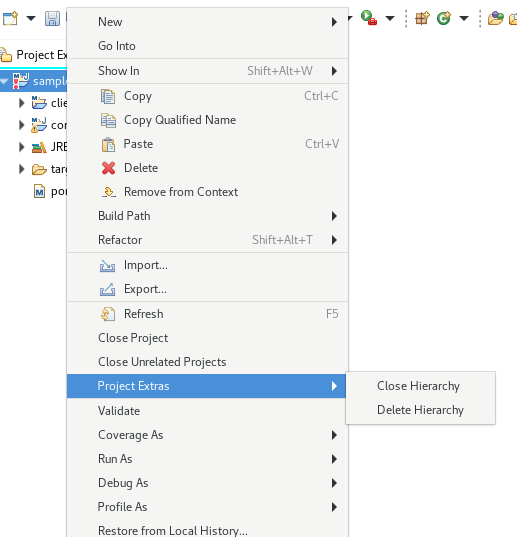Click the Run Last Tool toolbar icon

[369, 17]
